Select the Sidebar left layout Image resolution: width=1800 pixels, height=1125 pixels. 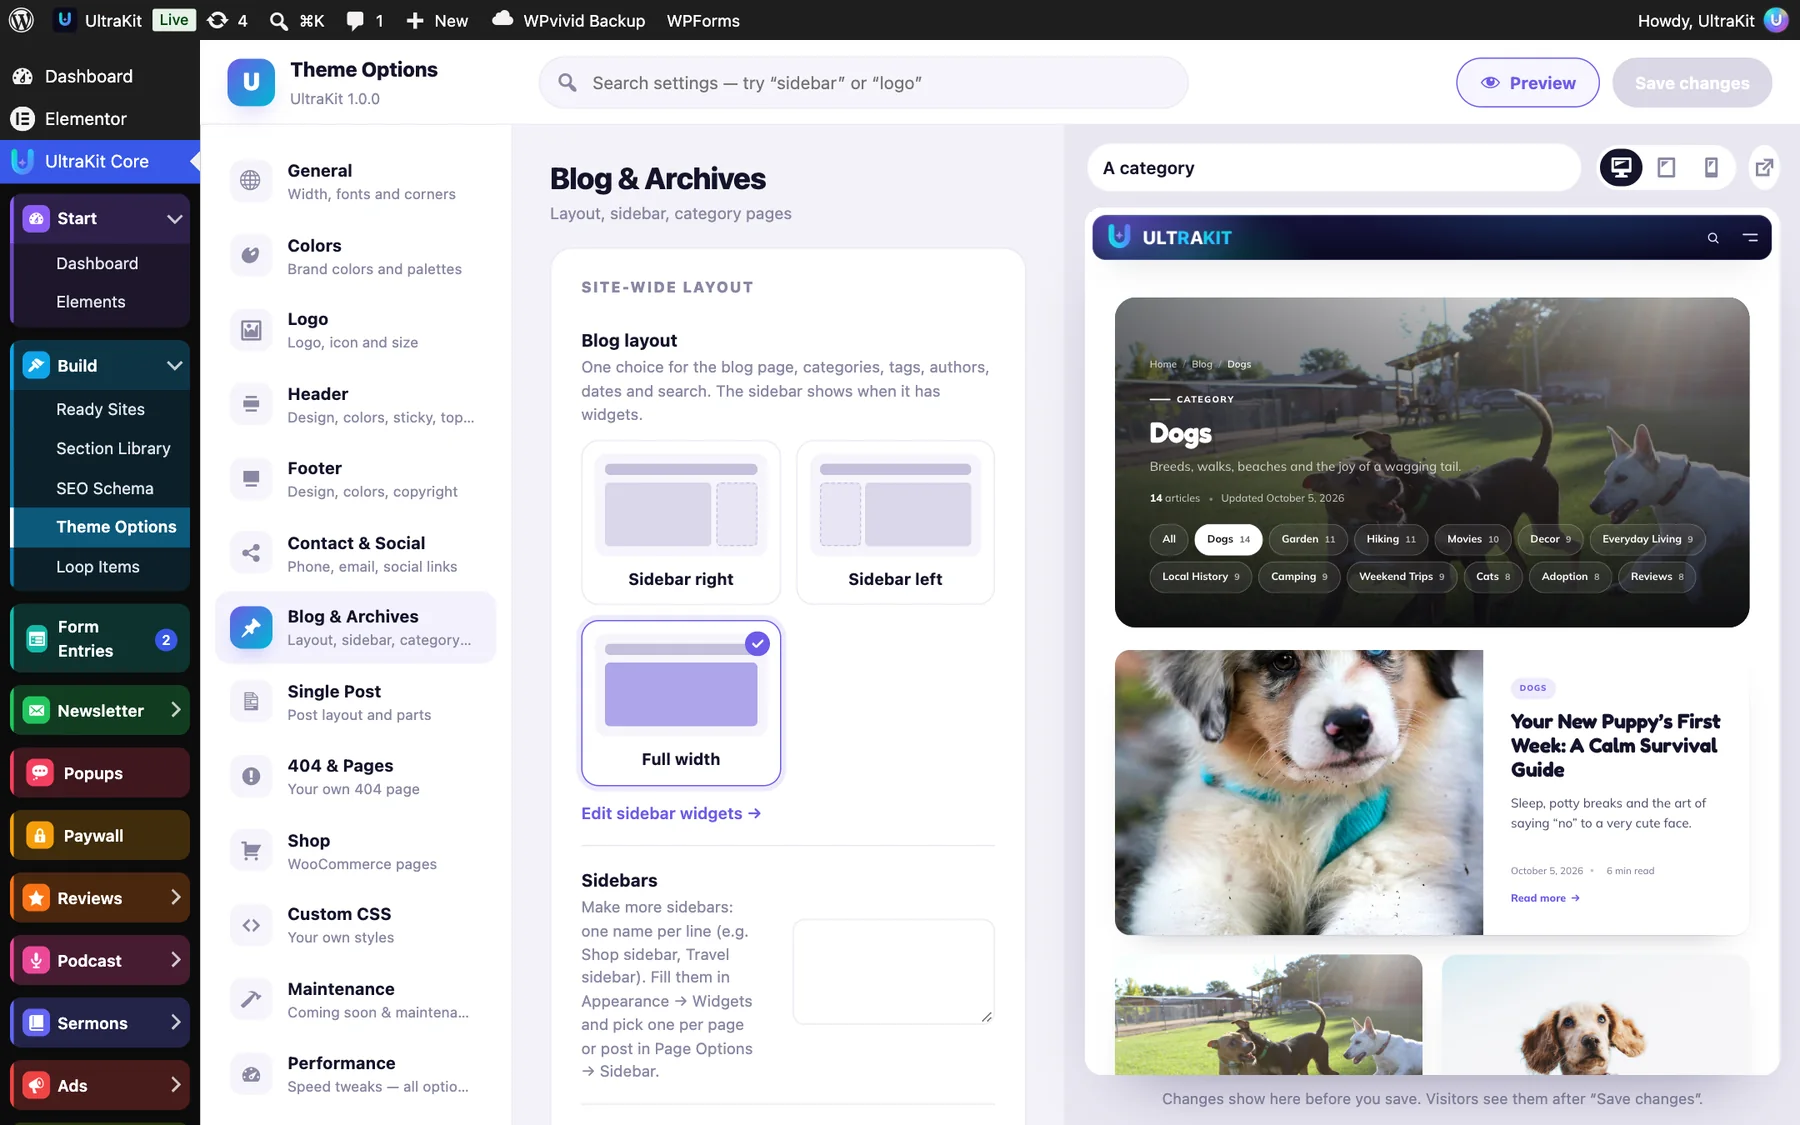(895, 522)
